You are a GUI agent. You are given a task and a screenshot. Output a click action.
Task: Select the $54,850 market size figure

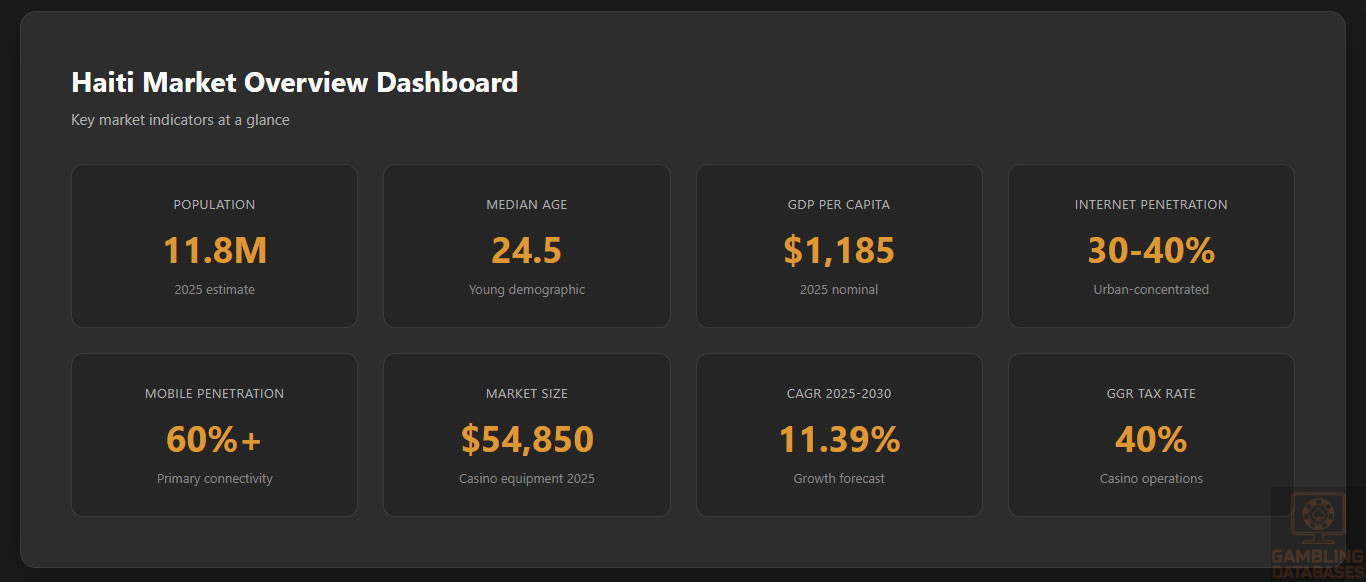pos(526,439)
